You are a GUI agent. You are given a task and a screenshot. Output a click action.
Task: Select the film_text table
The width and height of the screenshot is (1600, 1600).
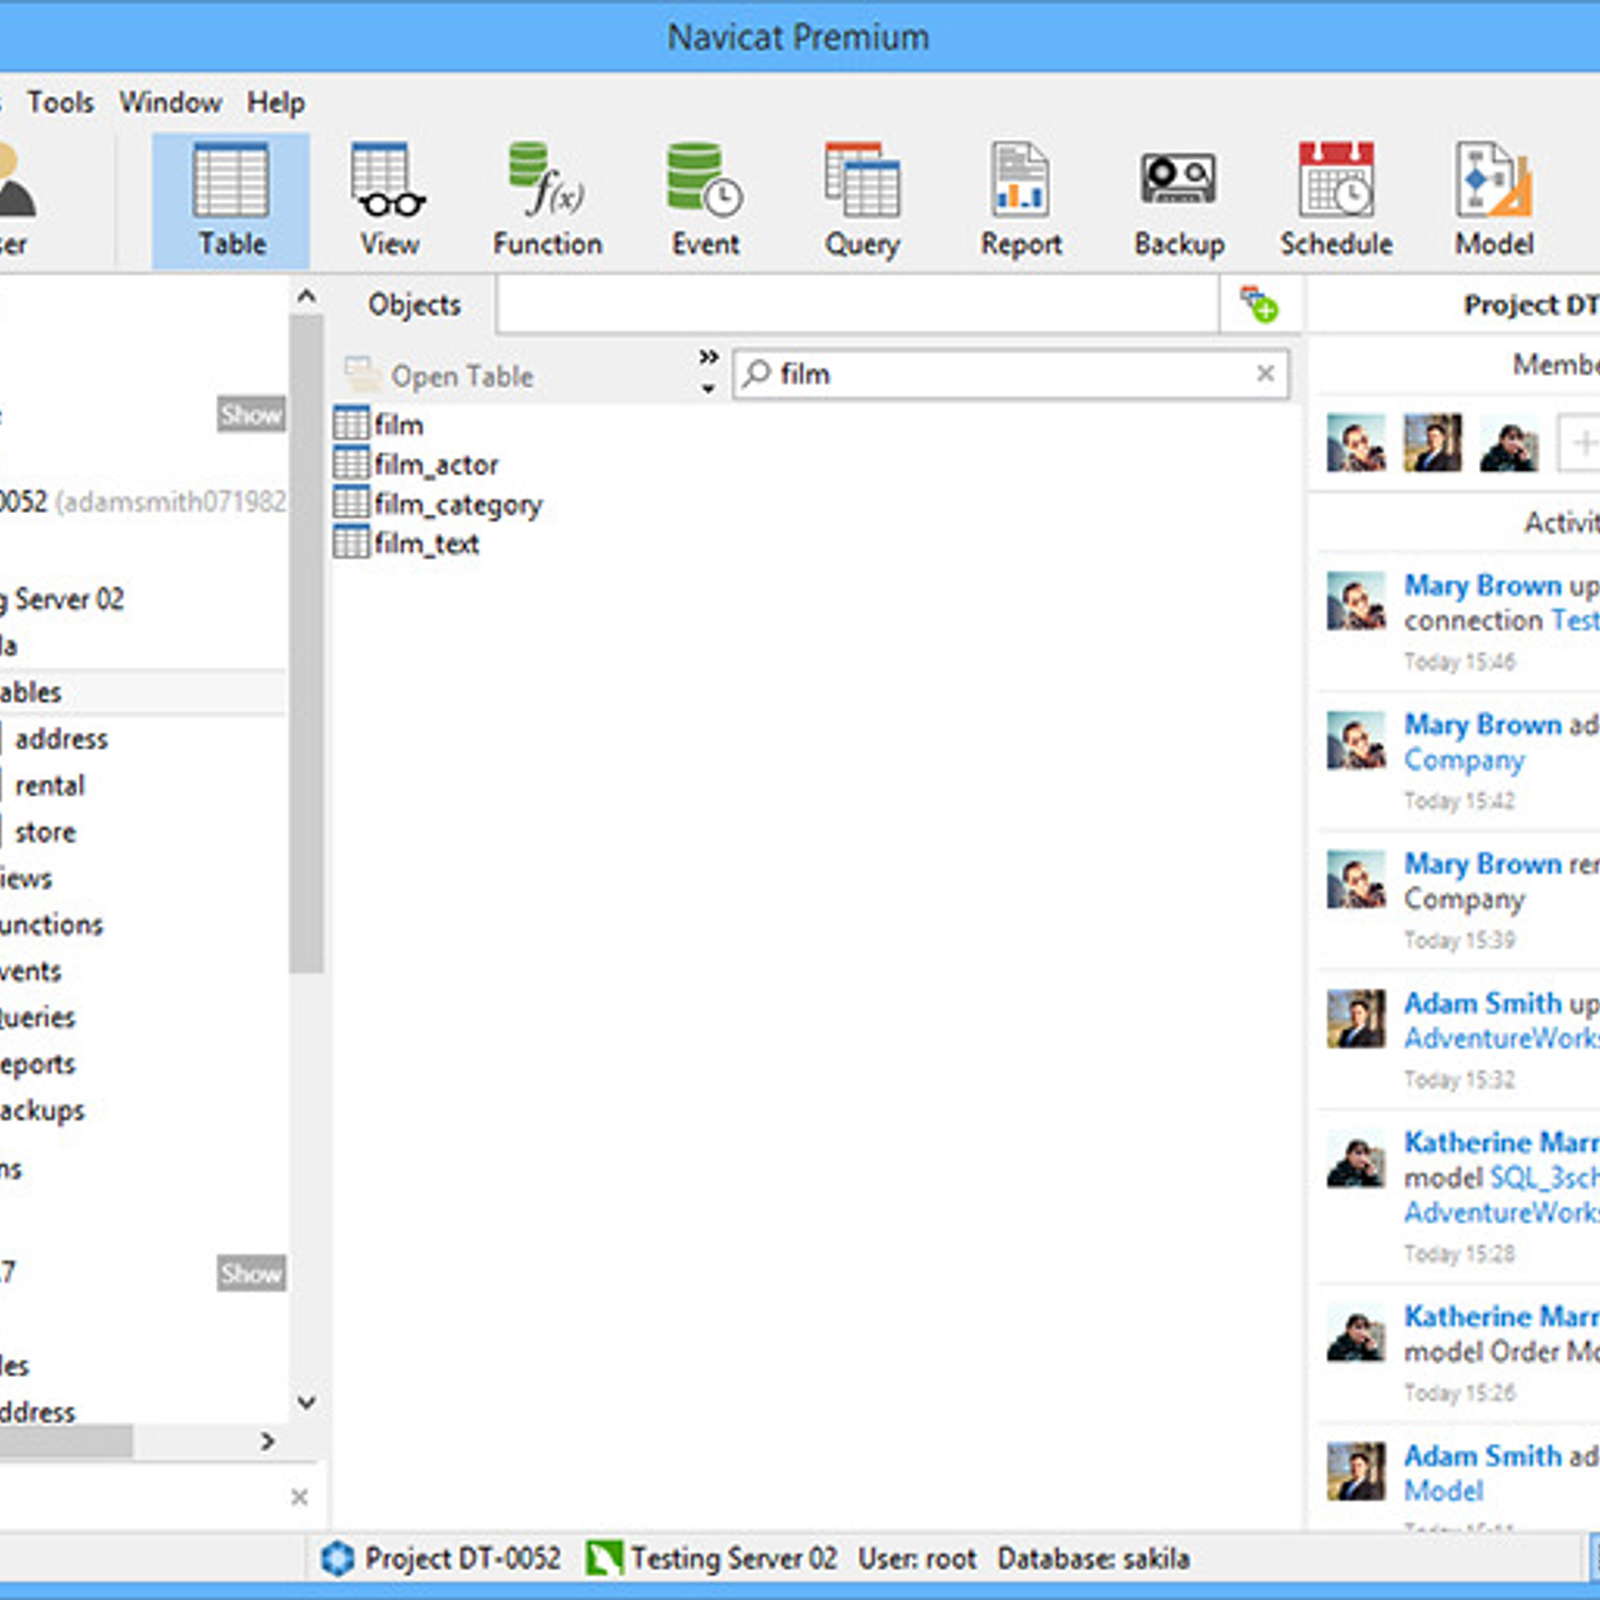coord(406,543)
